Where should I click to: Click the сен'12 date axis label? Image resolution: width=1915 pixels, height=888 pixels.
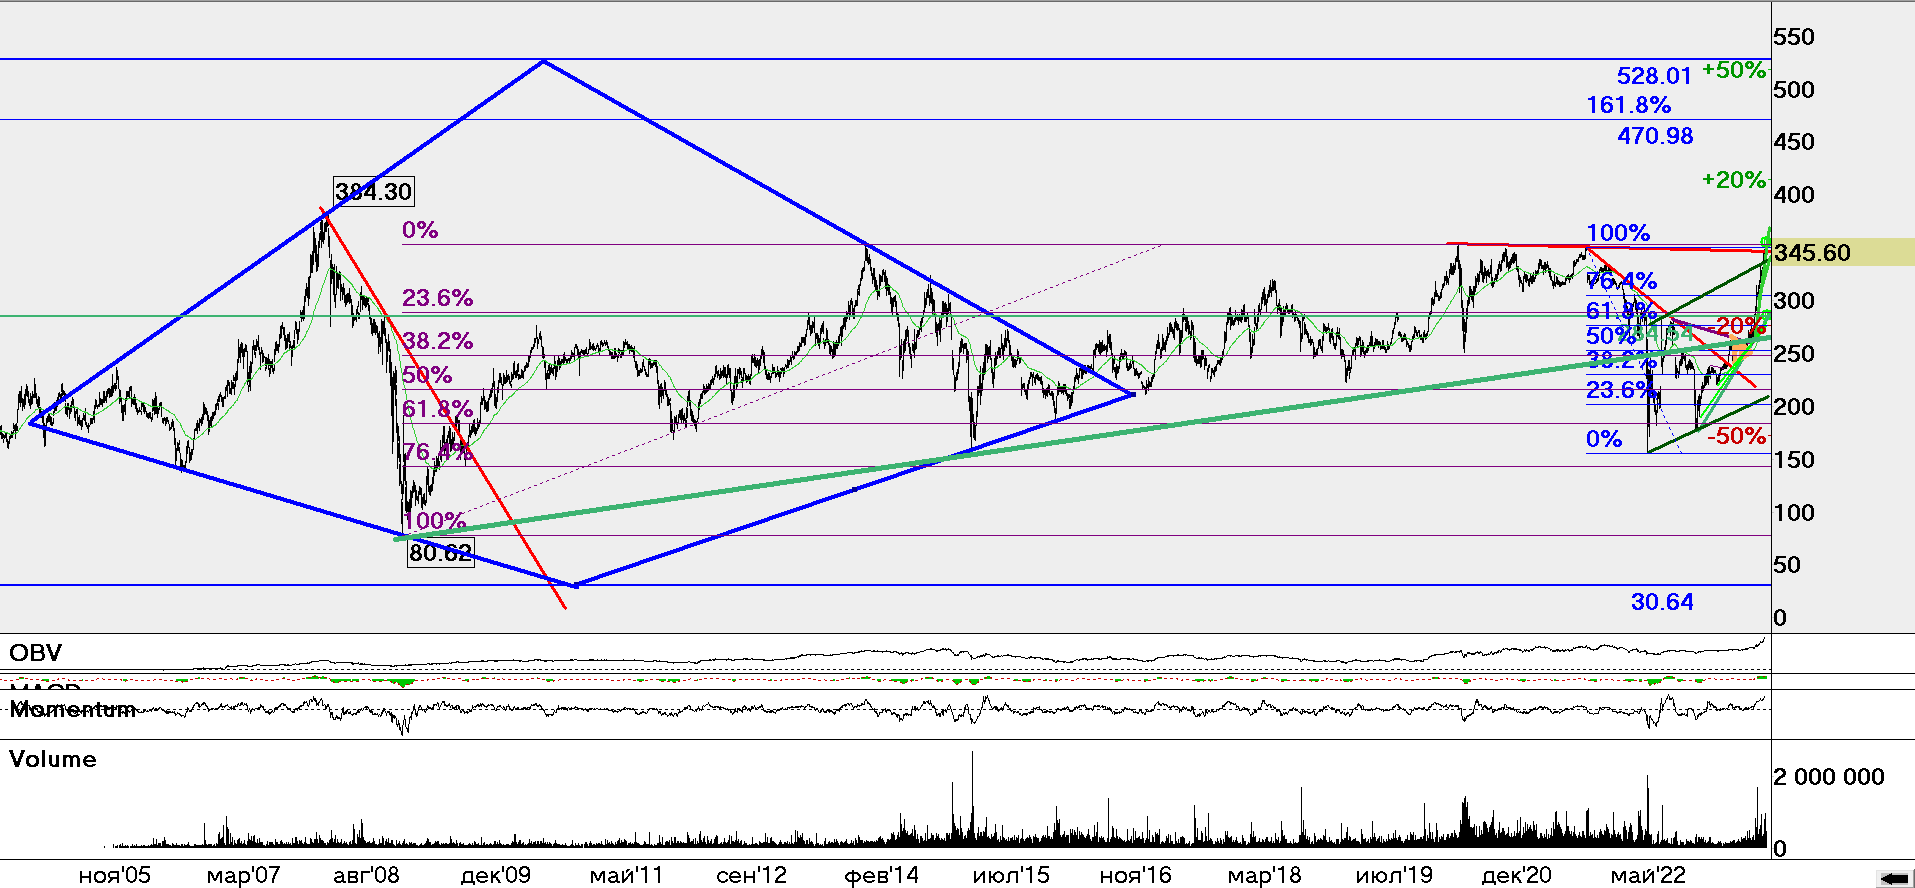click(751, 876)
